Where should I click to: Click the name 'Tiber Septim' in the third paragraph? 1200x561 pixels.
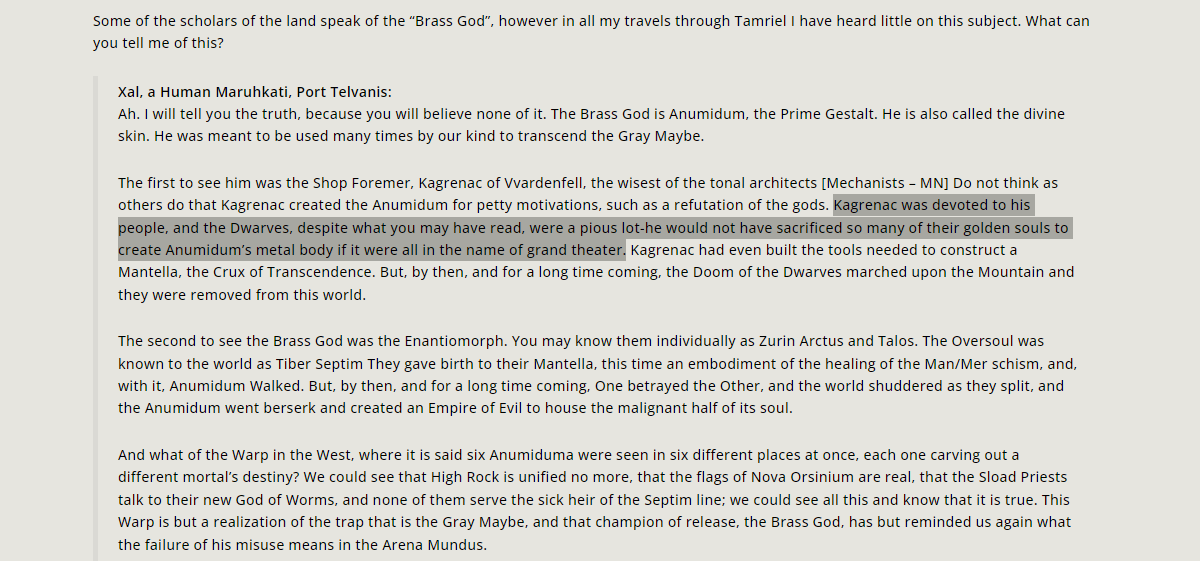click(301, 363)
